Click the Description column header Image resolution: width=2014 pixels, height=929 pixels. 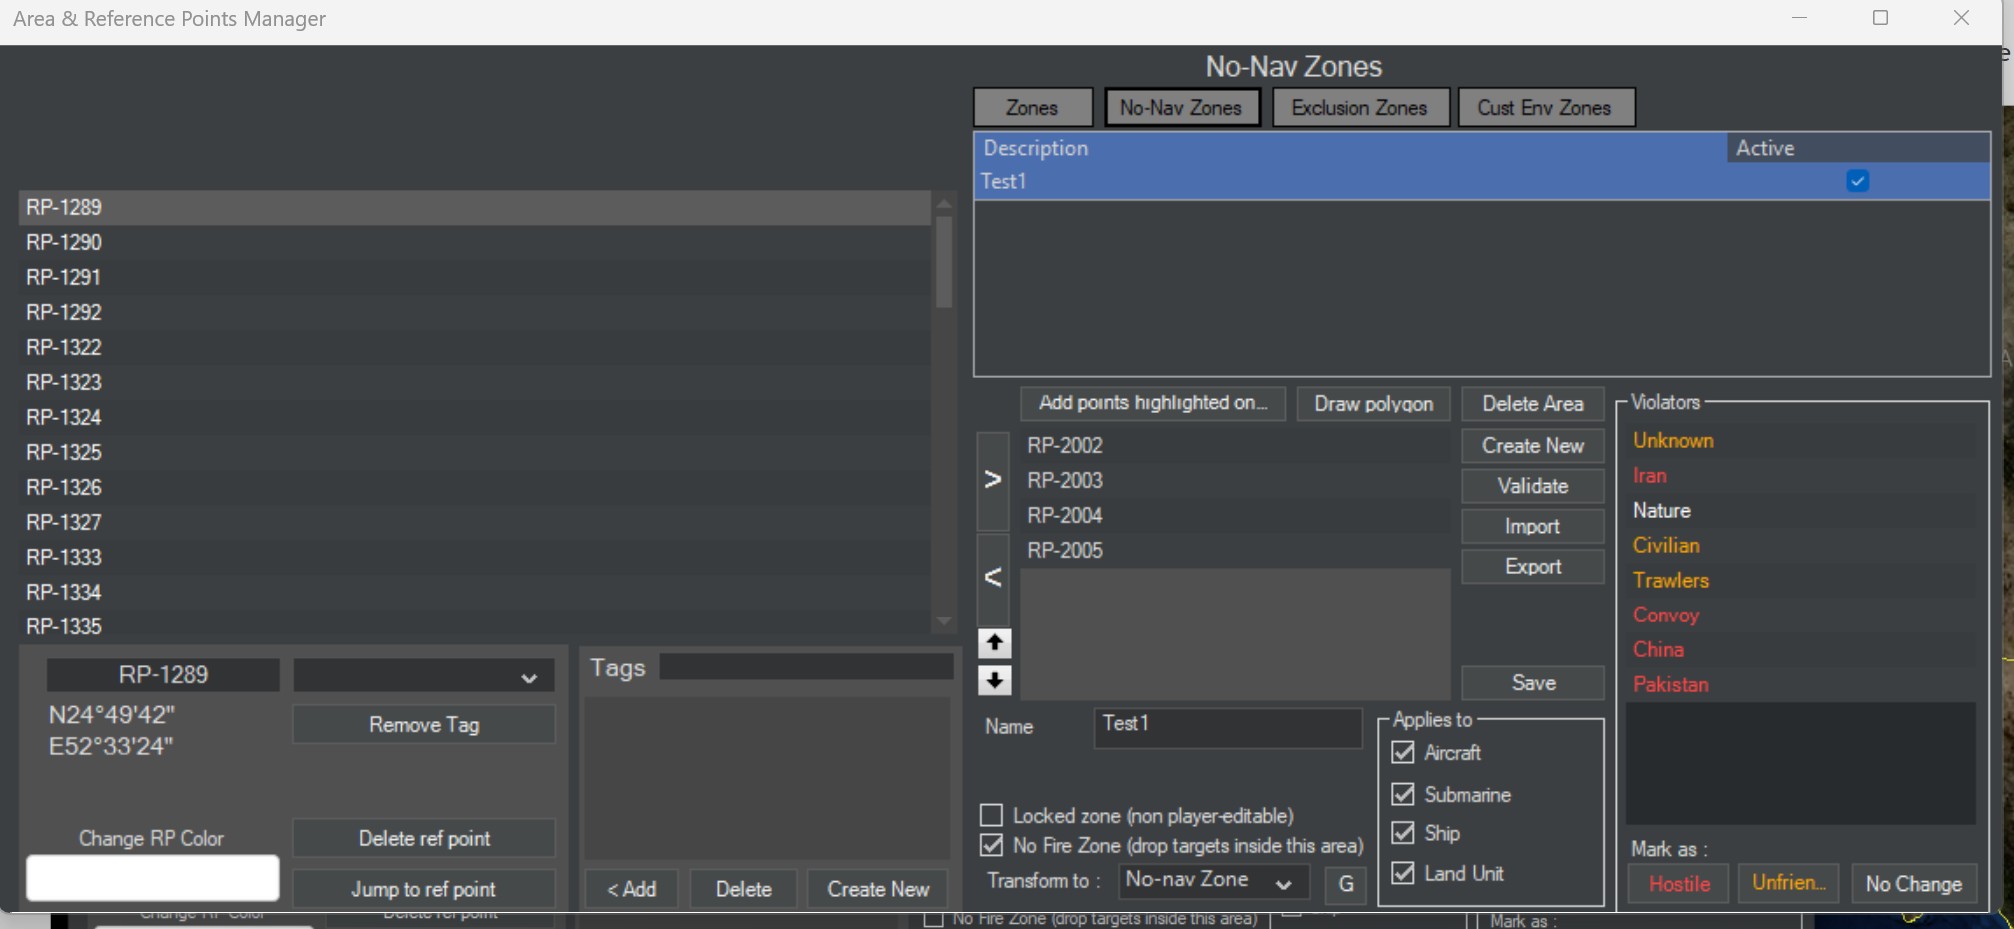coord(1351,148)
